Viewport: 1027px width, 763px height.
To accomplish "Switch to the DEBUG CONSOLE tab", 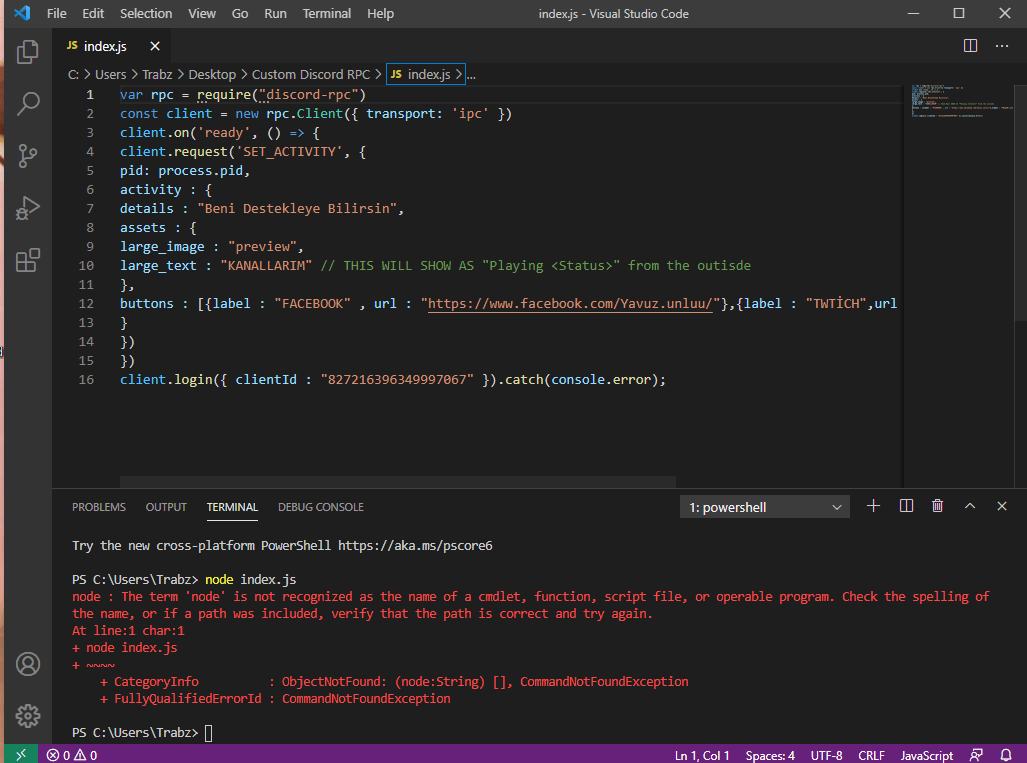I will (x=320, y=507).
